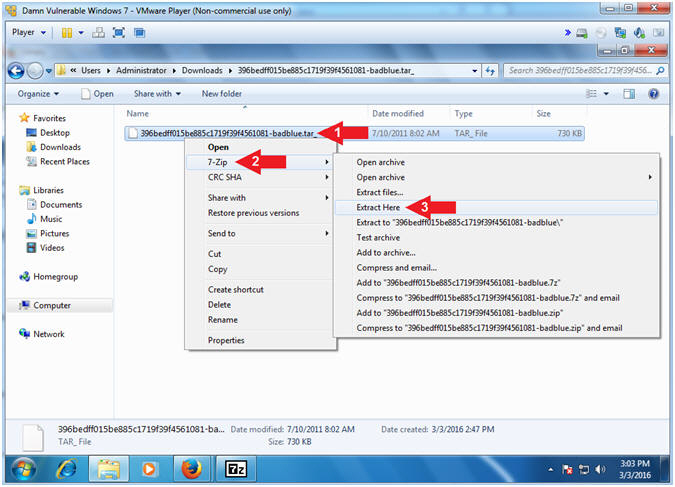Click Downloads in the address breadcrumb
Screen dimensions: 675x487
202,71
